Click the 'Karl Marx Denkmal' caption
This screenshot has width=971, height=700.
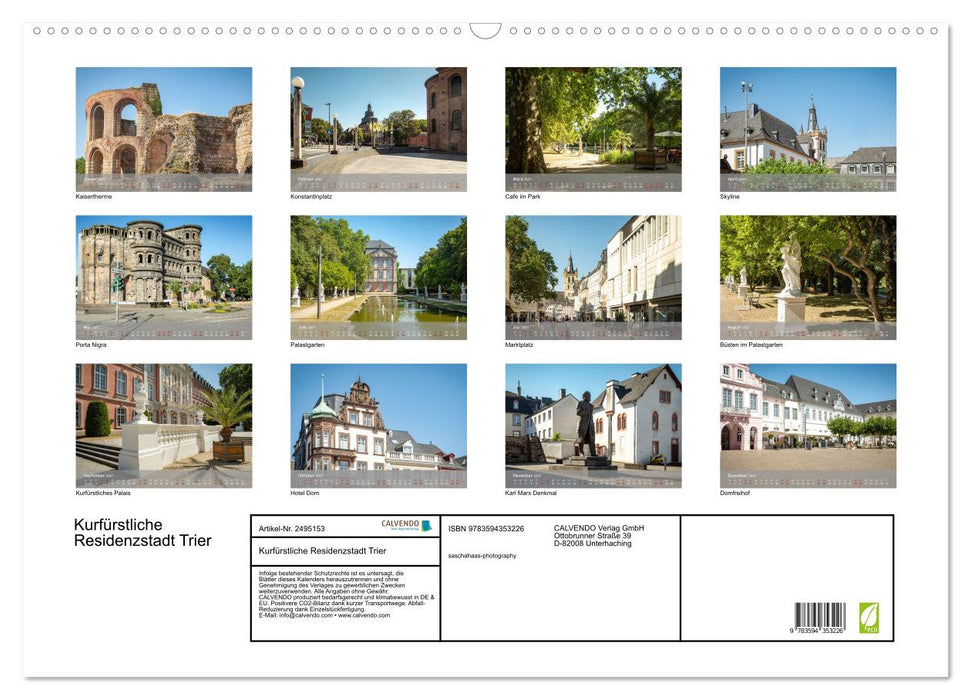531,493
